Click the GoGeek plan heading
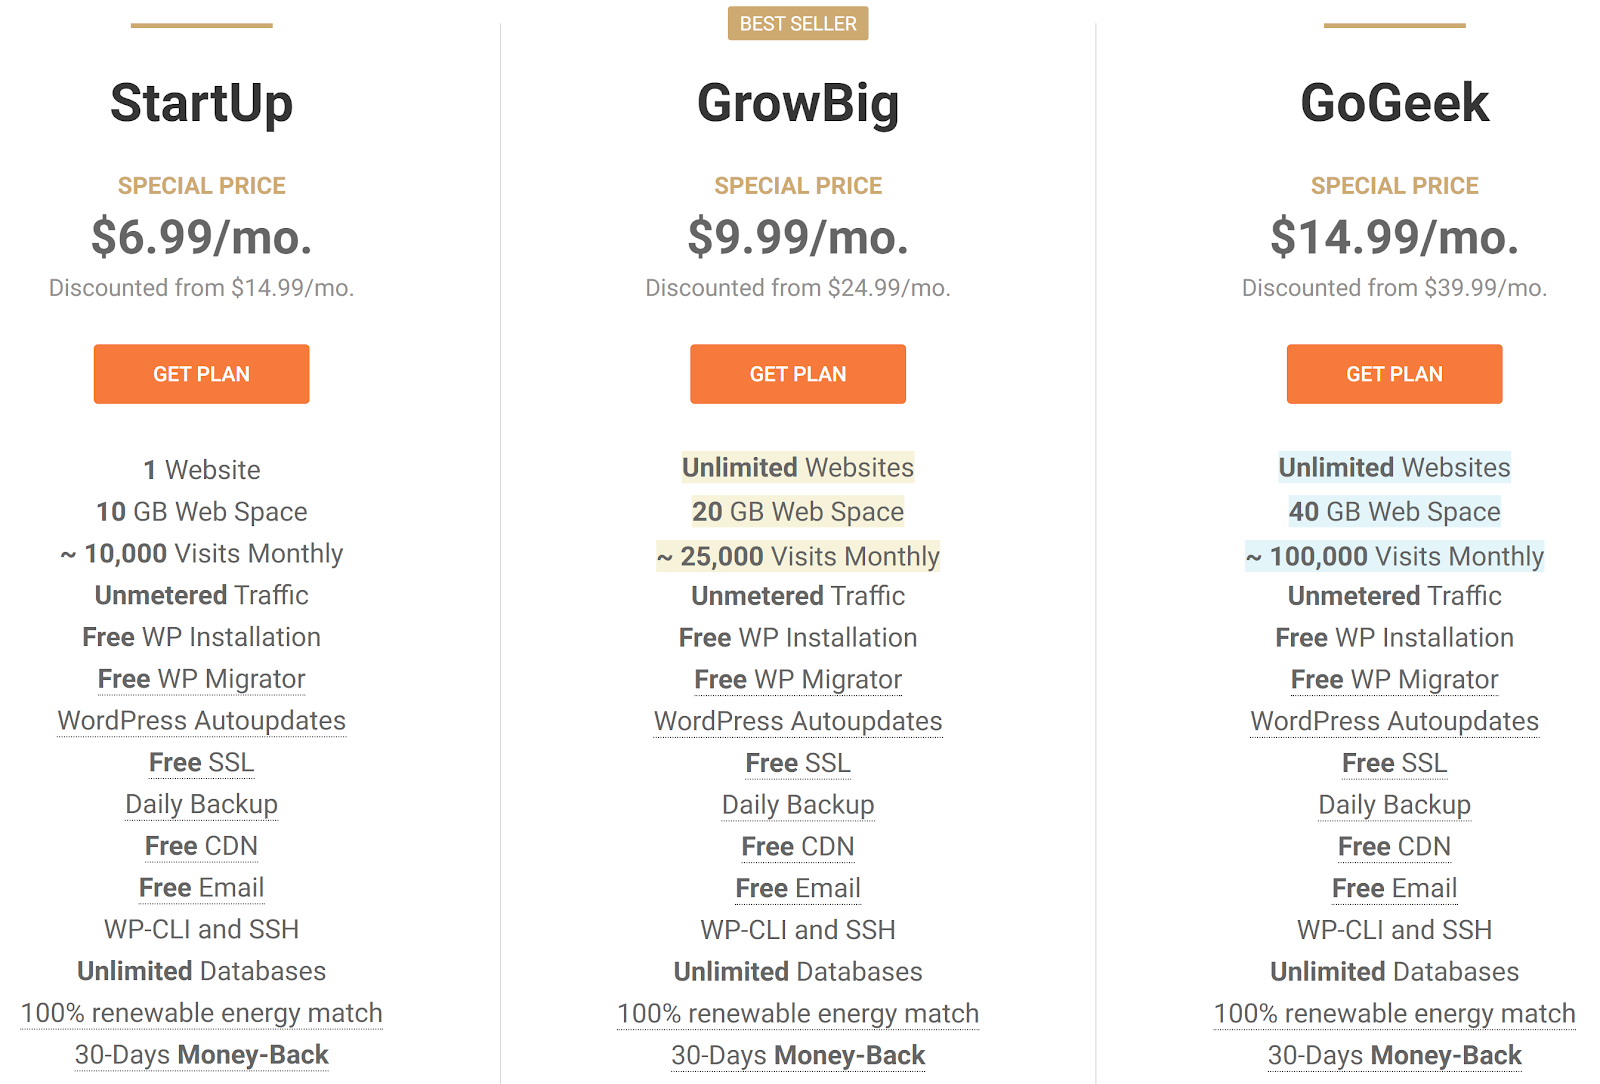Viewport: 1600px width, 1084px height. (x=1394, y=103)
